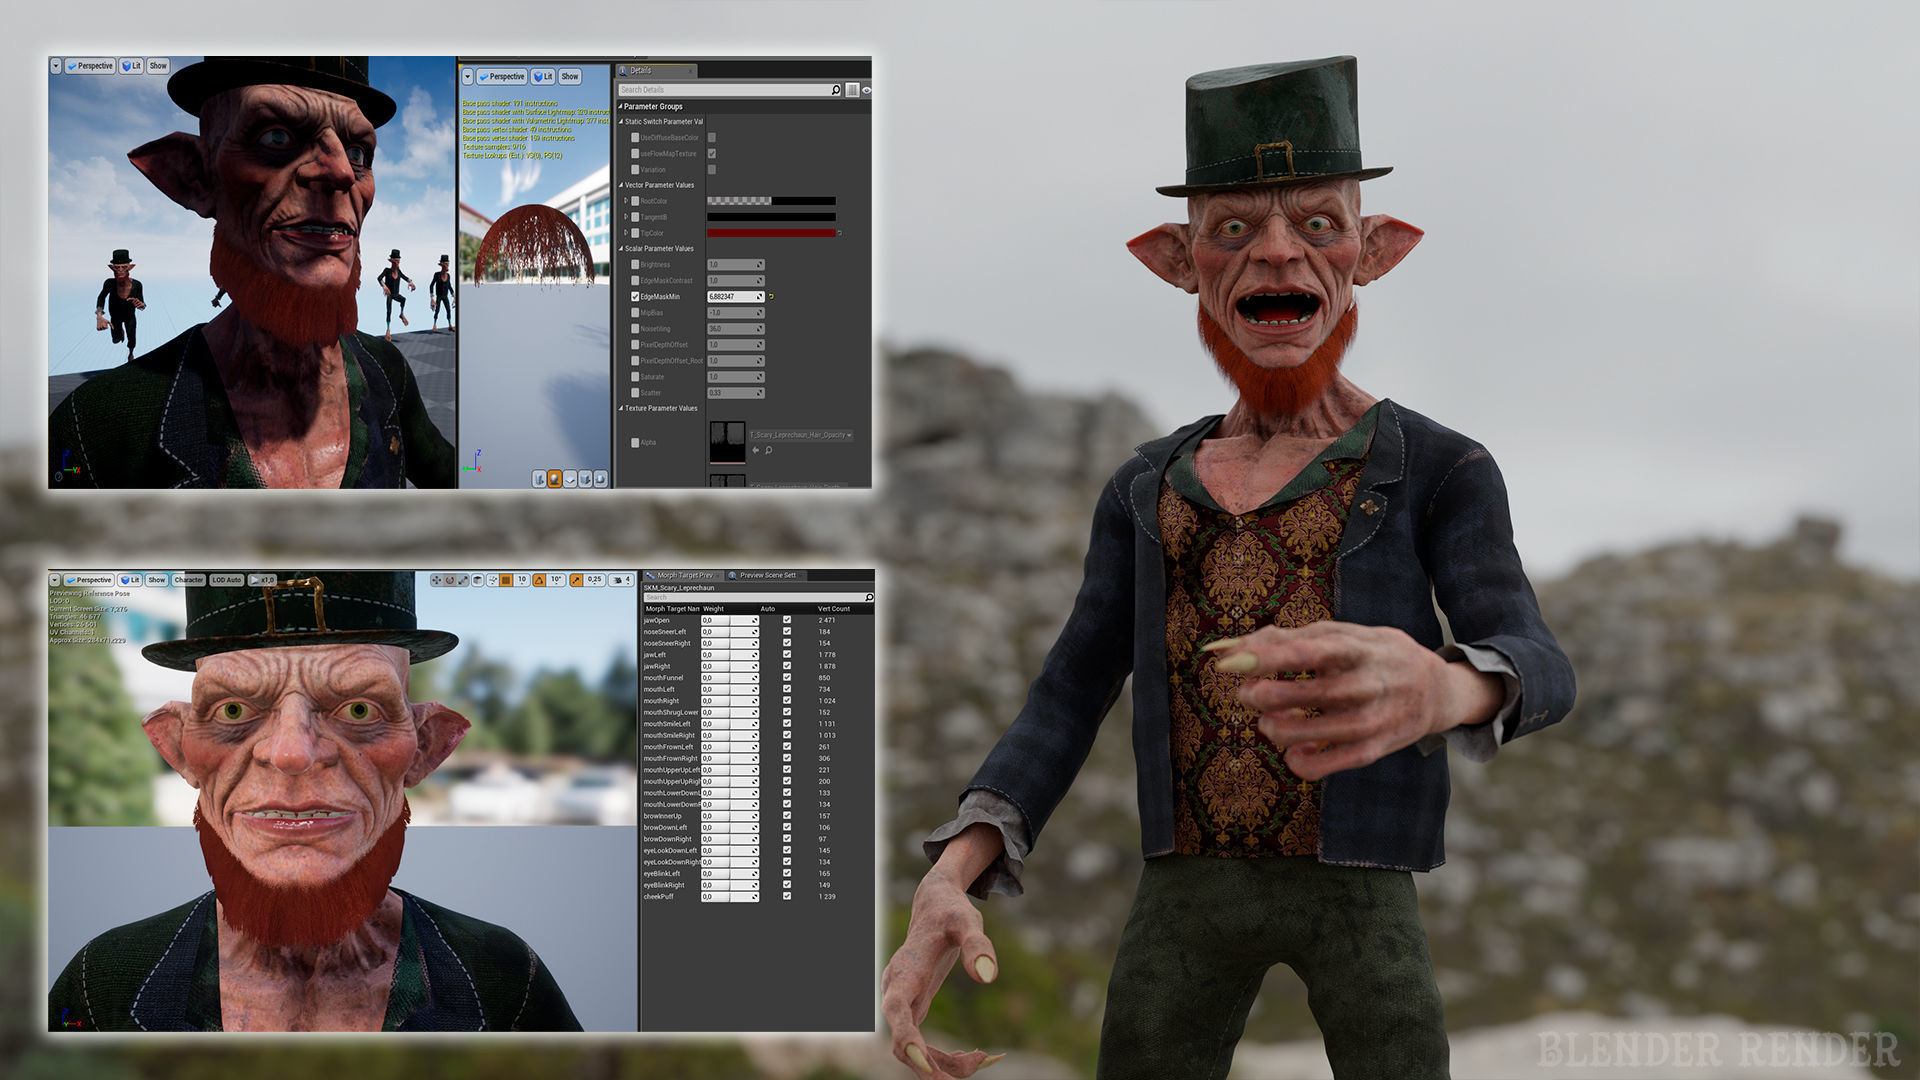Screen dimensions: 1920x1080
Task: Select the scale gizmo tool in the character viewport
Action: point(463,580)
